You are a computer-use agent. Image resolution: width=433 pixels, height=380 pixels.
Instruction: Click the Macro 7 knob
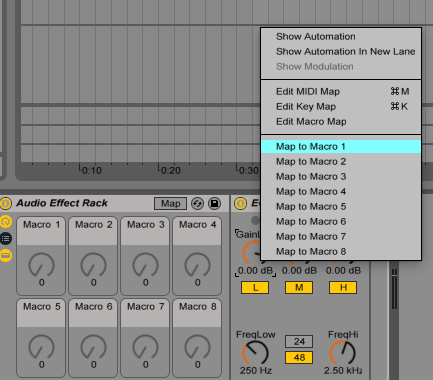click(x=145, y=347)
